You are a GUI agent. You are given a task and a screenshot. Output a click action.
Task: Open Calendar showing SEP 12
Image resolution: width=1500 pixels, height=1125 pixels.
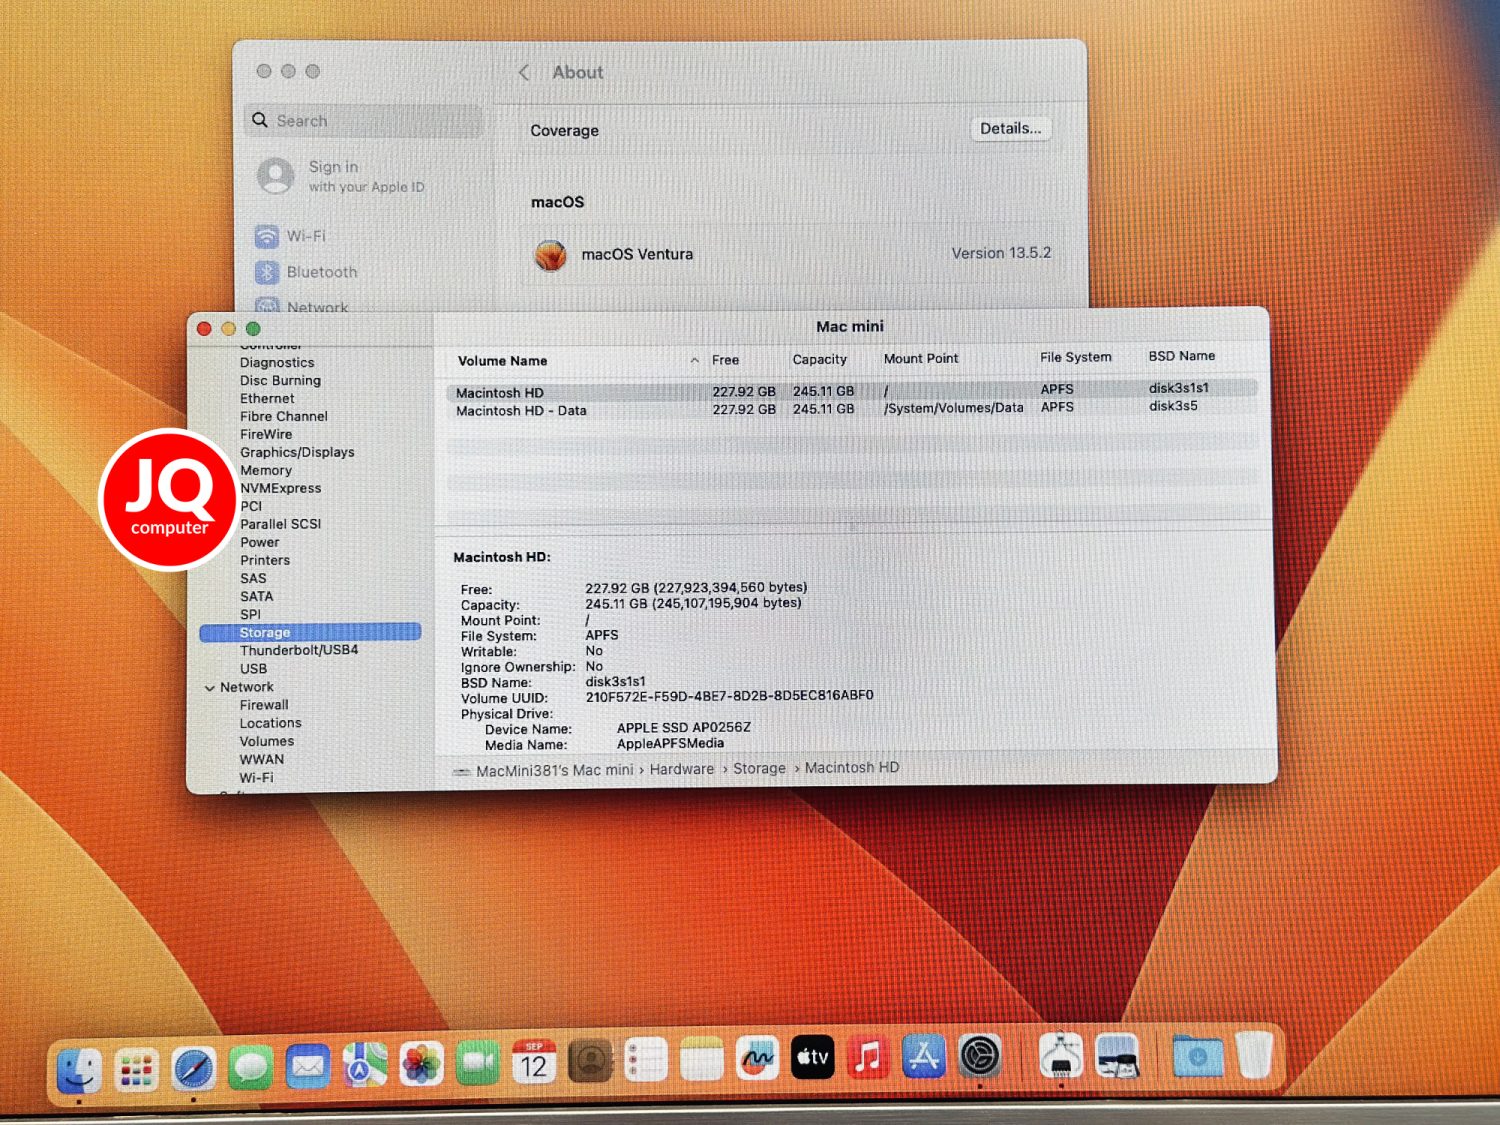534,1062
